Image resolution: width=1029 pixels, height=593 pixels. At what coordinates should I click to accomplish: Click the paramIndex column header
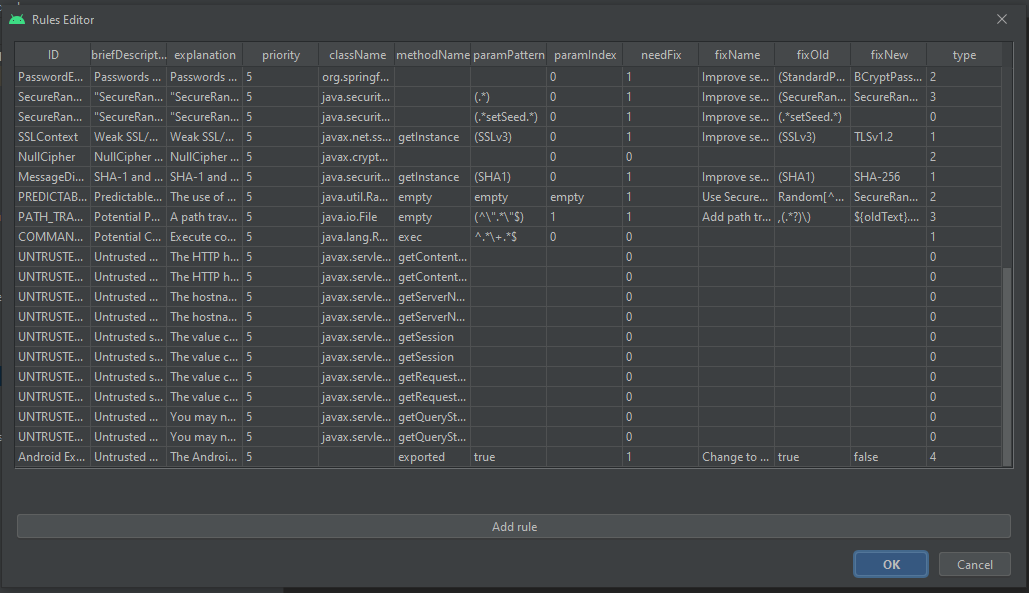[x=585, y=55]
